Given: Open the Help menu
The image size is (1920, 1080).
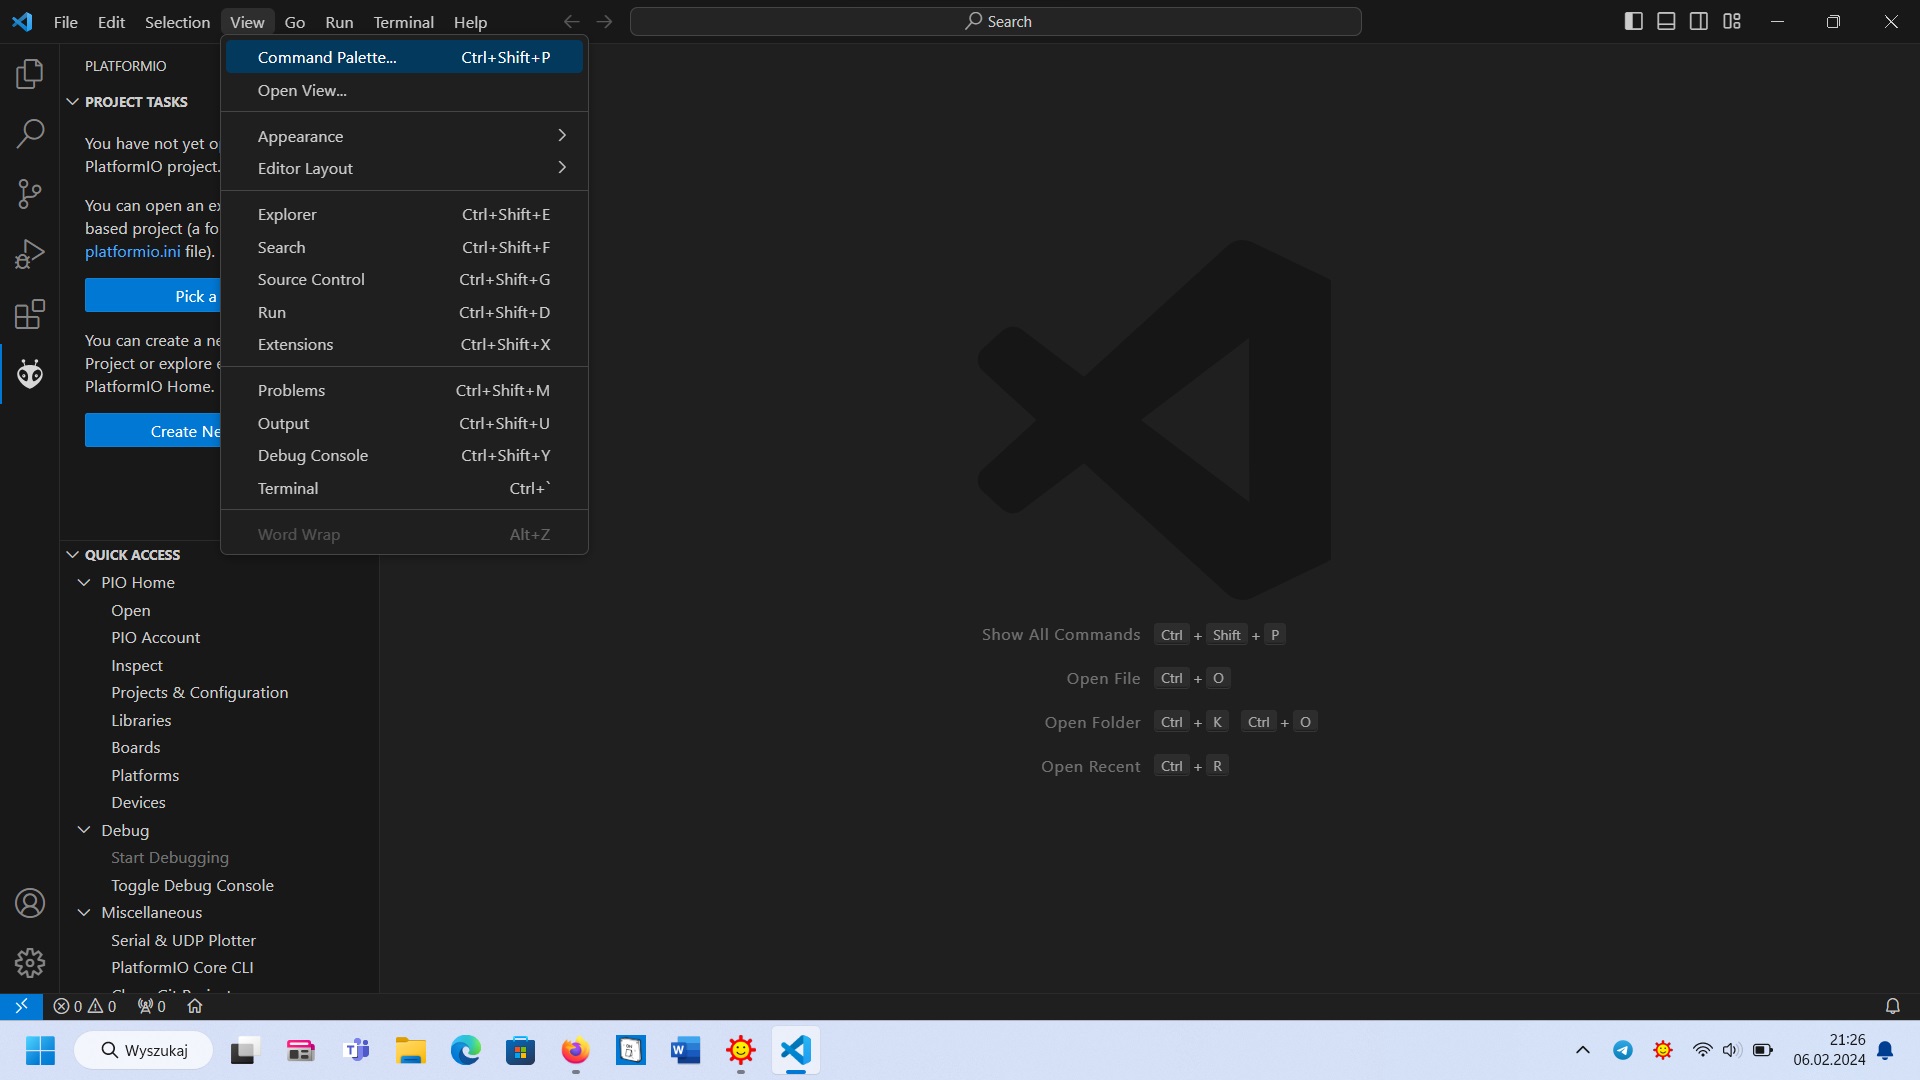Looking at the screenshot, I should pyautogui.click(x=470, y=22).
